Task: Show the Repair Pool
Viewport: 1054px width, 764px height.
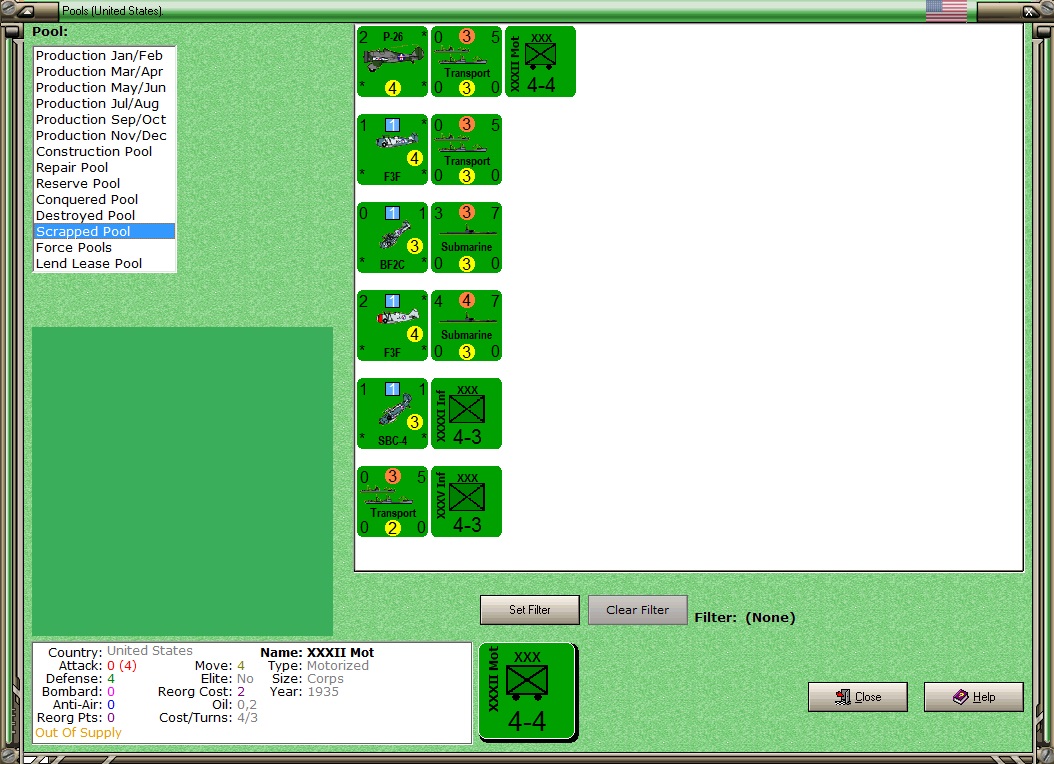Action: click(x=104, y=167)
